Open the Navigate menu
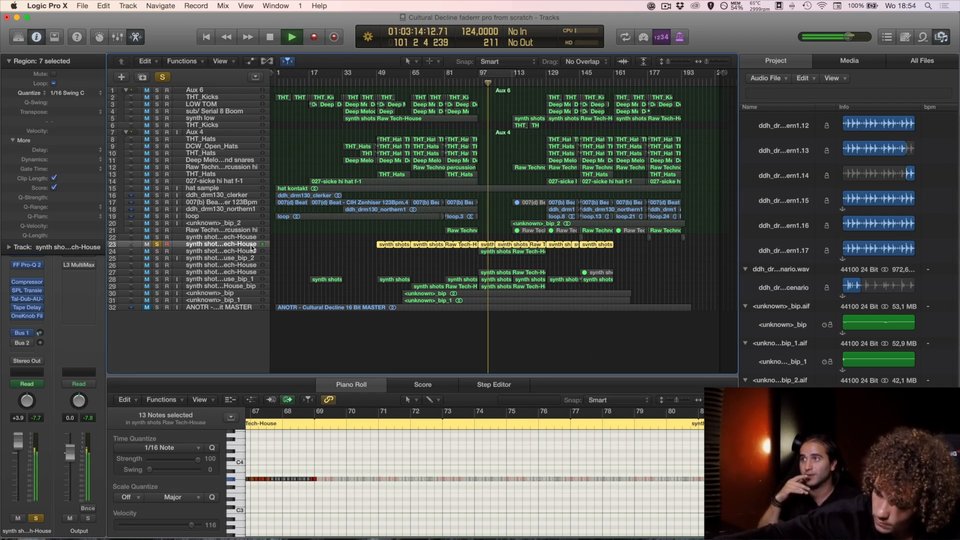 pos(160,6)
